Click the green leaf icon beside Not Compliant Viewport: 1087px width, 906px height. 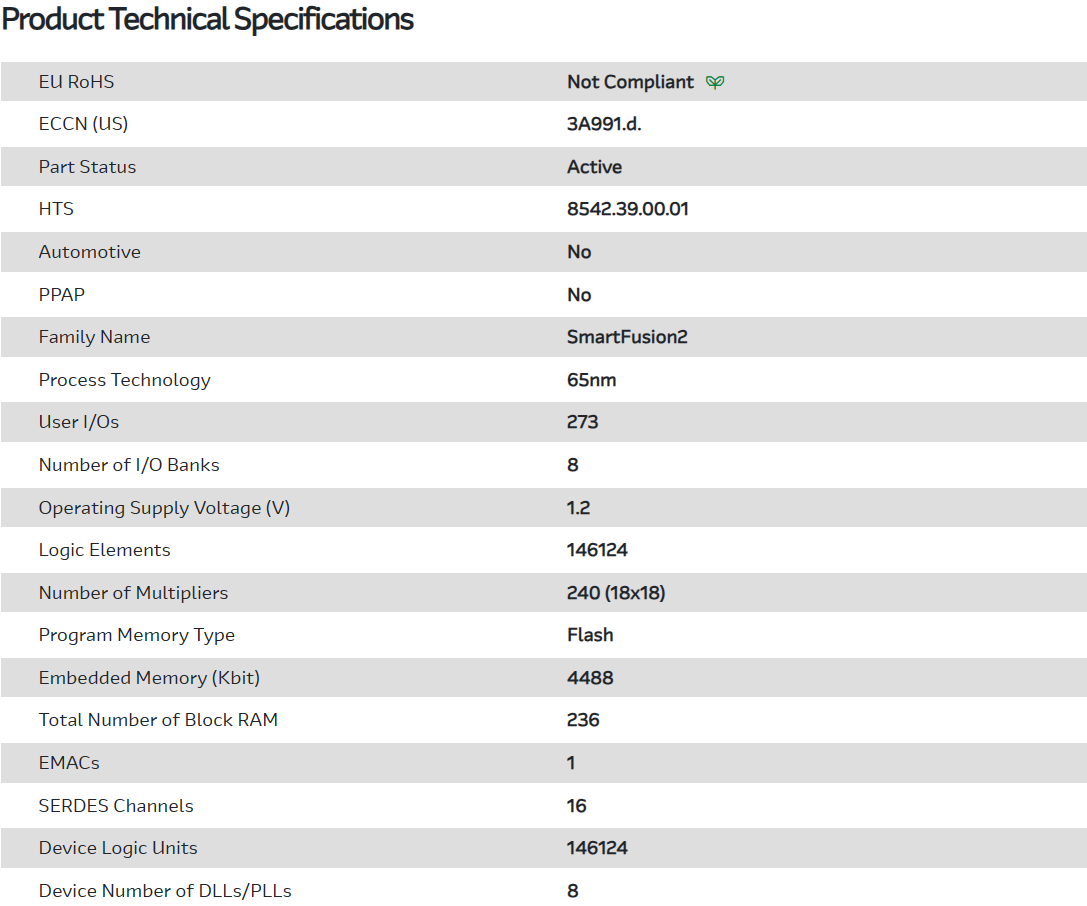(x=714, y=82)
